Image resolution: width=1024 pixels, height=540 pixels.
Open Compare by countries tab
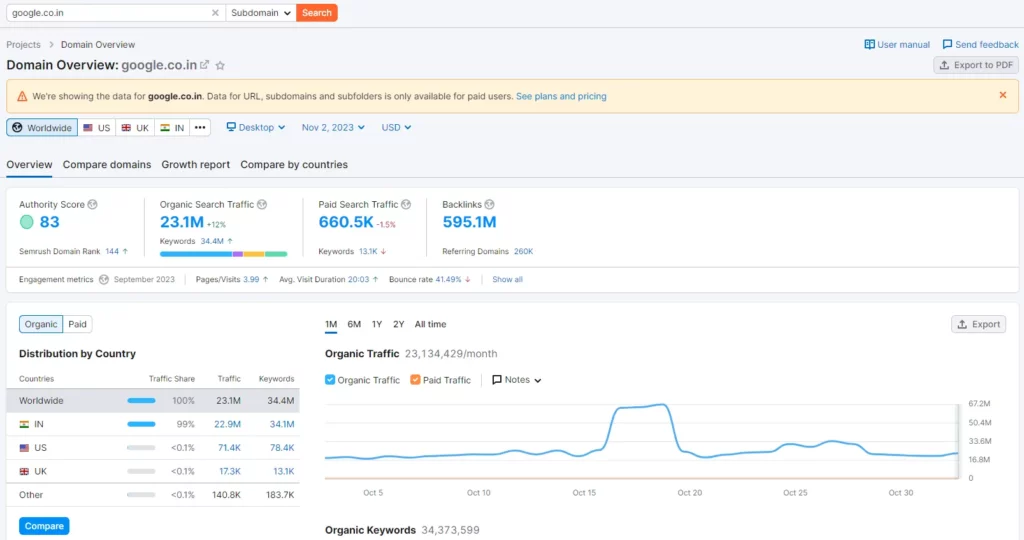click(x=294, y=165)
